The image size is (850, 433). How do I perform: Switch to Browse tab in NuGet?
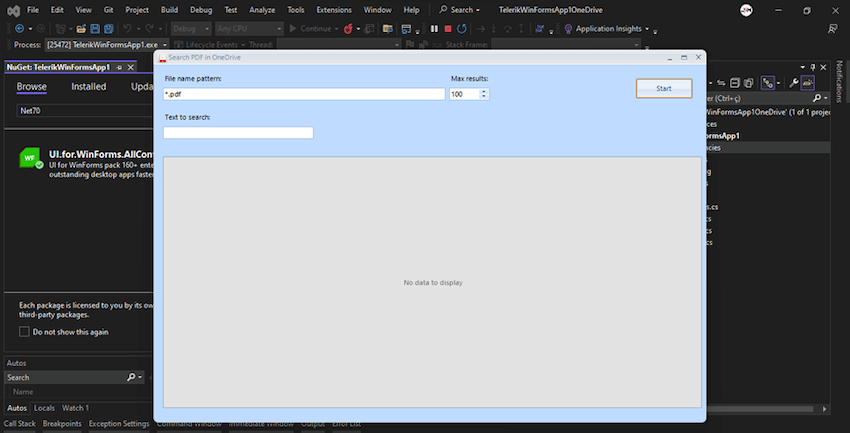(31, 87)
